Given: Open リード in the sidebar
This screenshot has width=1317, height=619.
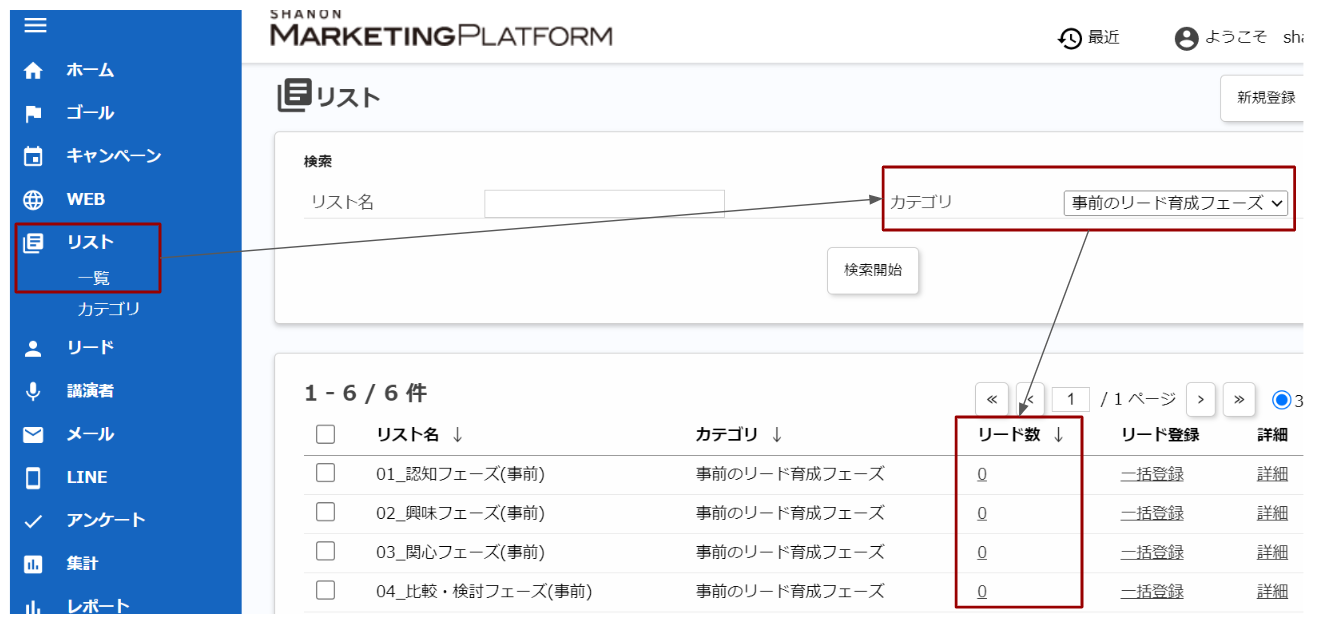Looking at the screenshot, I should coord(90,348).
